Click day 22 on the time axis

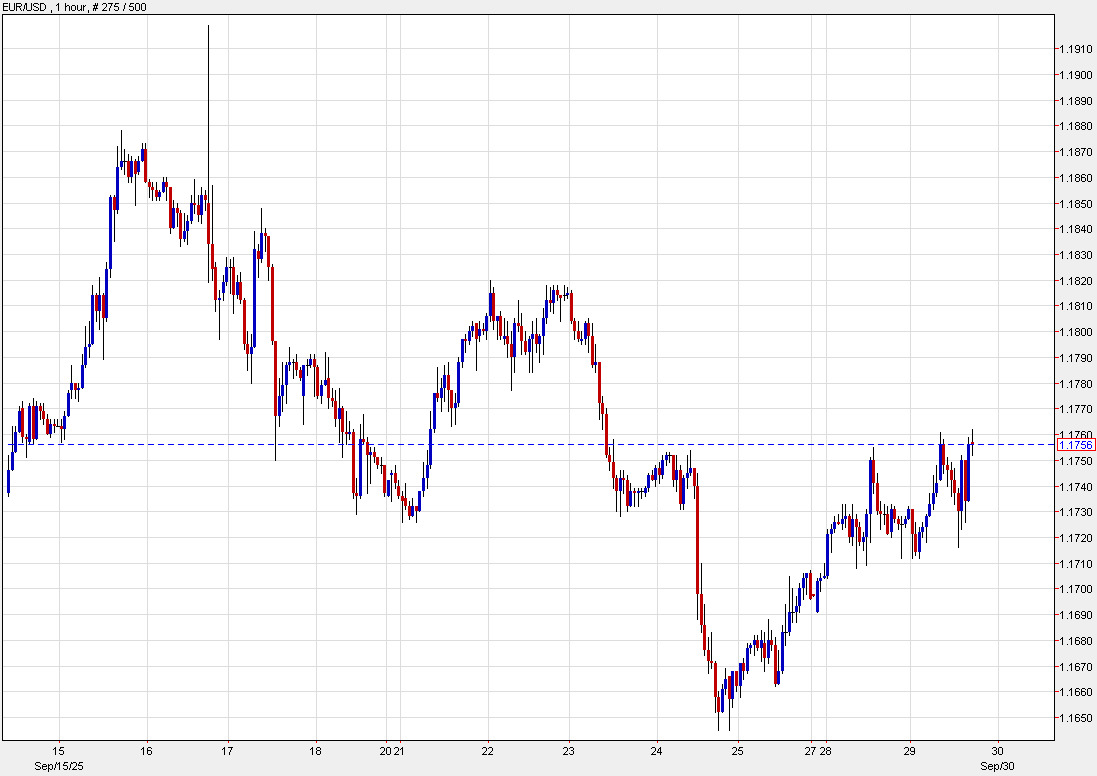[487, 750]
